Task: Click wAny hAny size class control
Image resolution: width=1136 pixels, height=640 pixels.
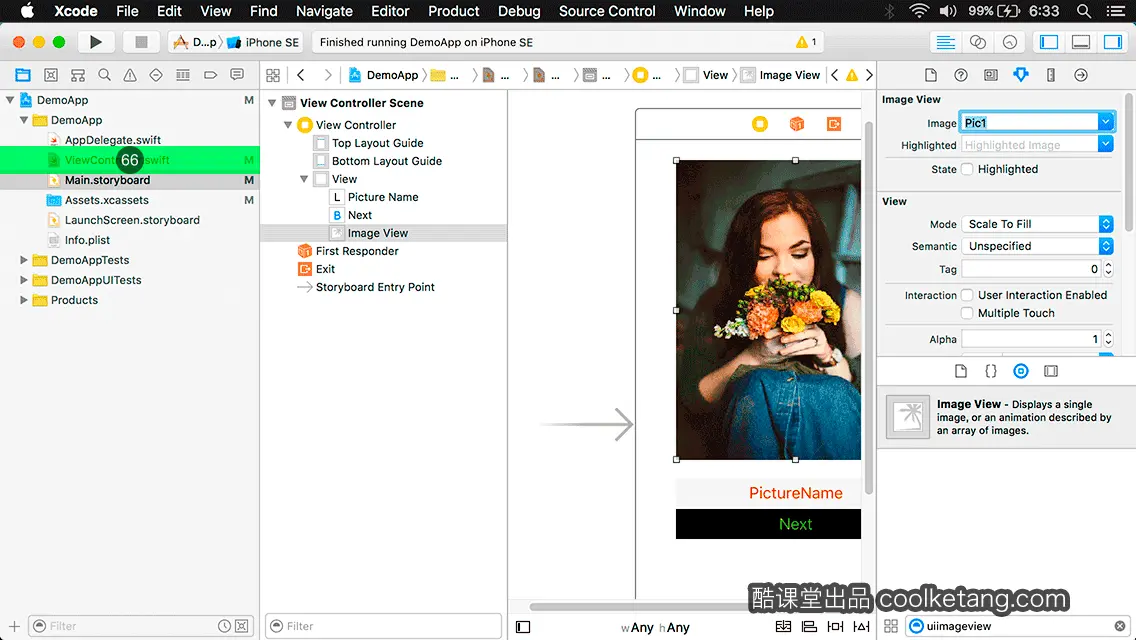Action: (x=655, y=627)
